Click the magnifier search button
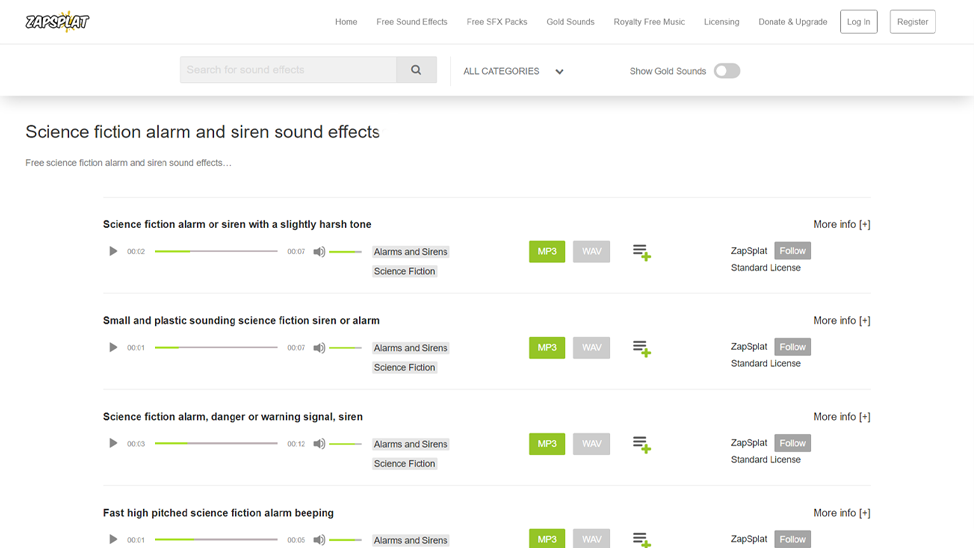Viewport: 974px width, 548px height. point(416,70)
